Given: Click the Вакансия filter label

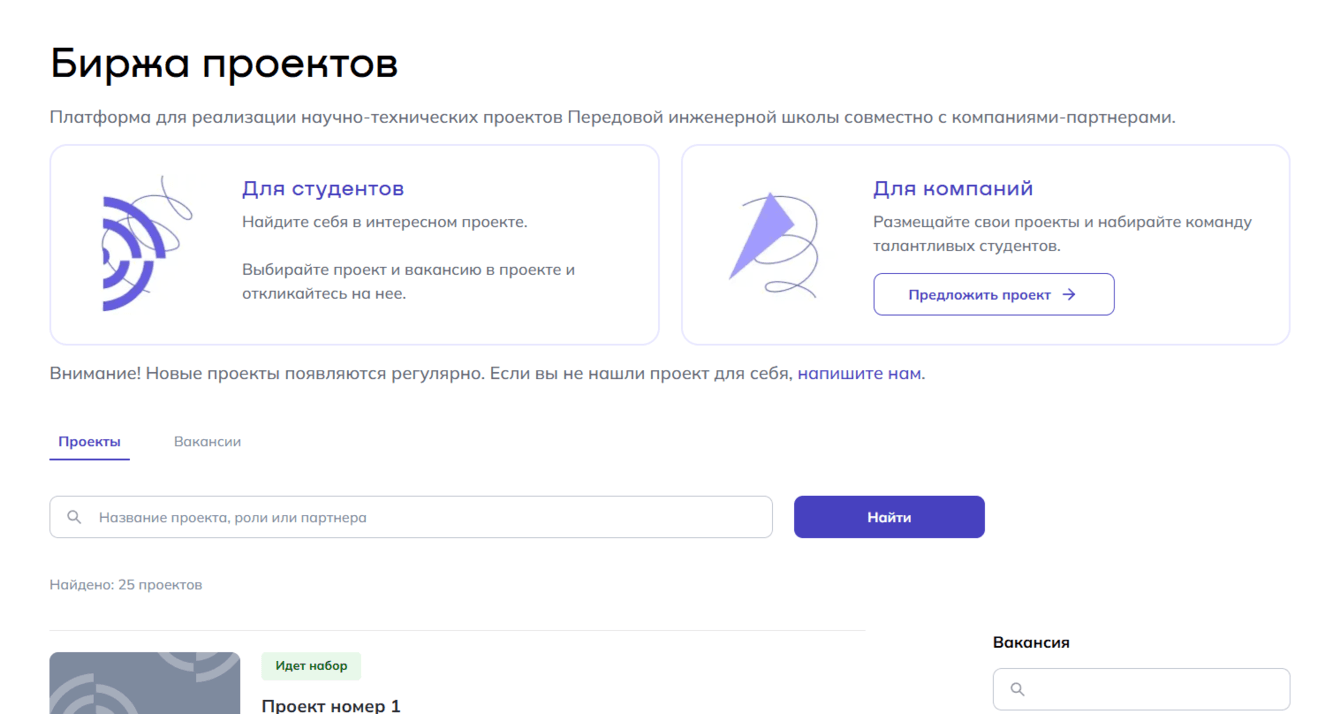Looking at the screenshot, I should pyautogui.click(x=1031, y=643).
